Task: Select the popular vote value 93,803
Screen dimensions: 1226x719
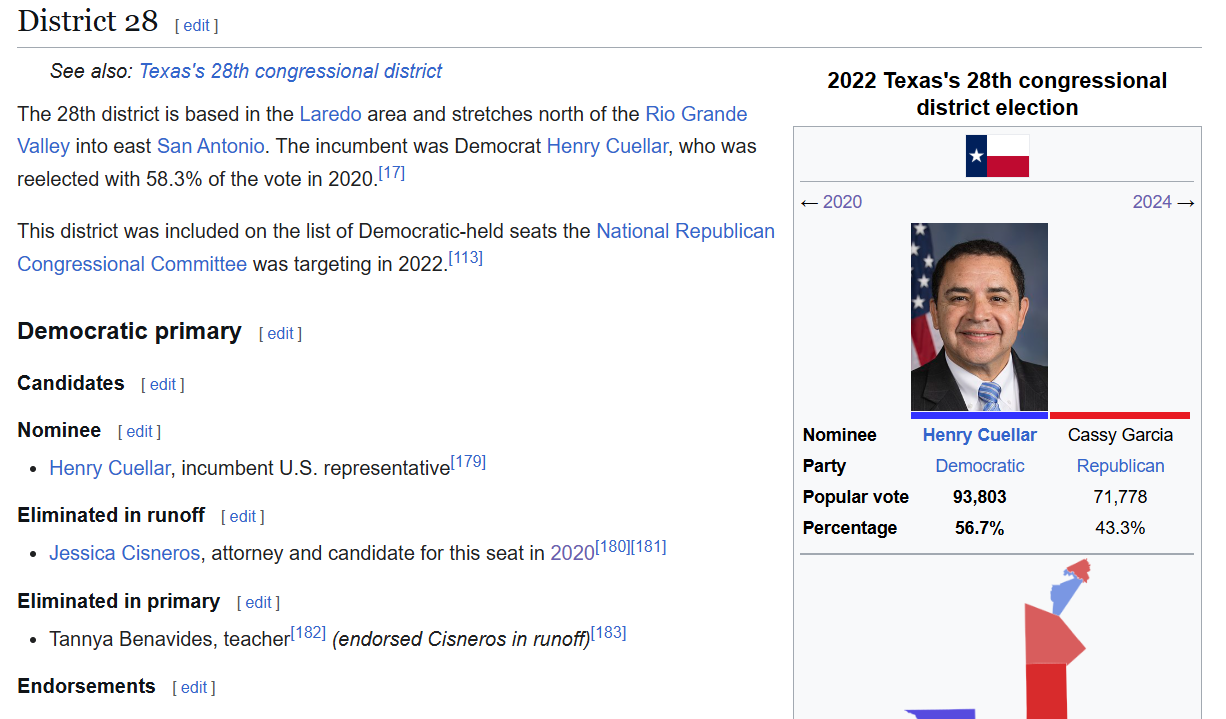Action: 980,497
